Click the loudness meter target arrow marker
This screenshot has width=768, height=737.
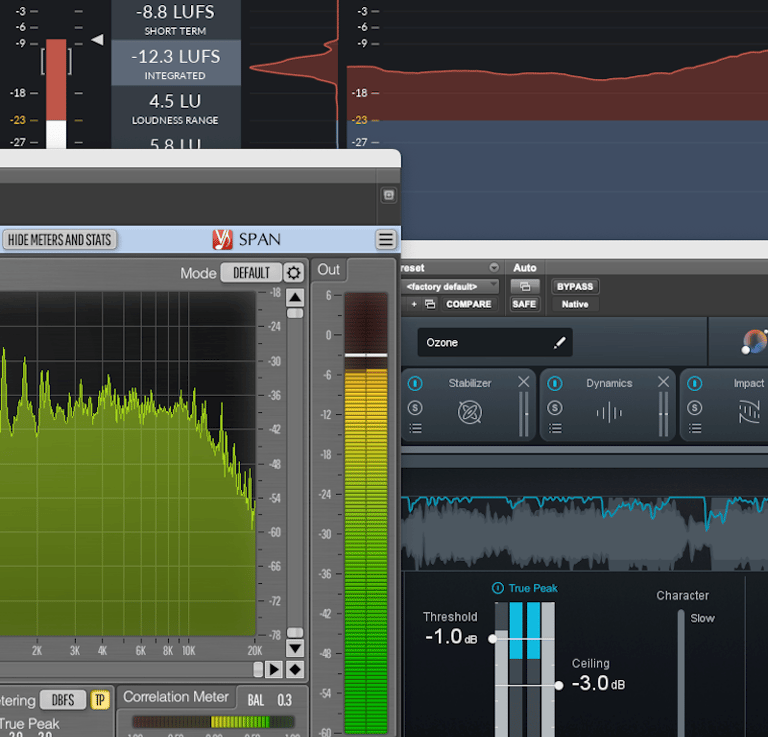click(x=97, y=40)
